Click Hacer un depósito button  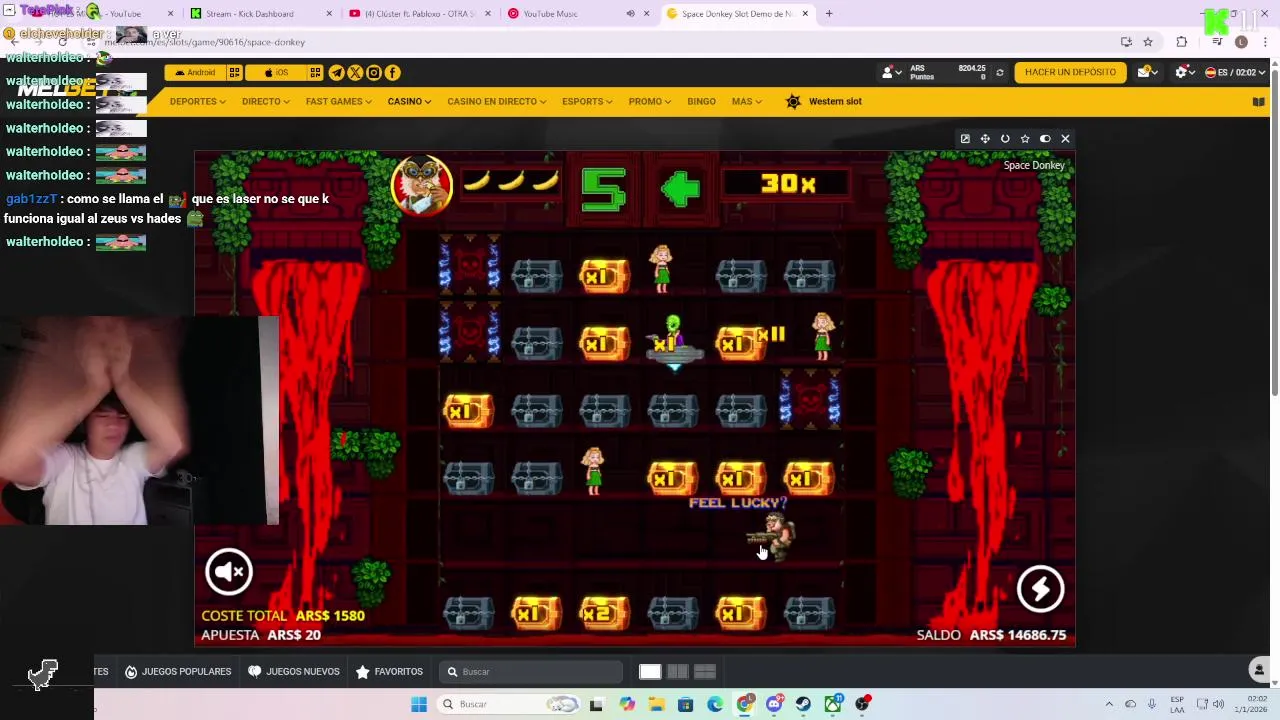tap(1070, 72)
